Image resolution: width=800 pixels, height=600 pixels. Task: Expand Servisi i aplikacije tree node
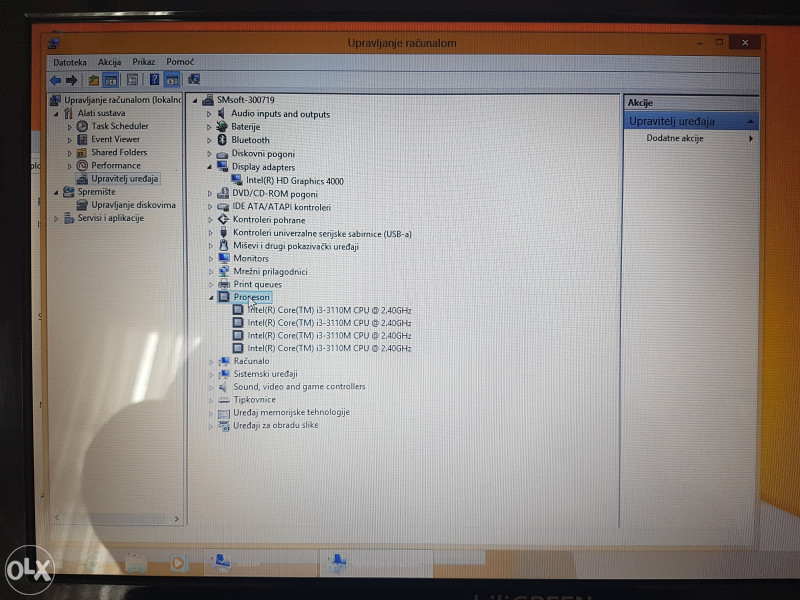pyautogui.click(x=56, y=218)
